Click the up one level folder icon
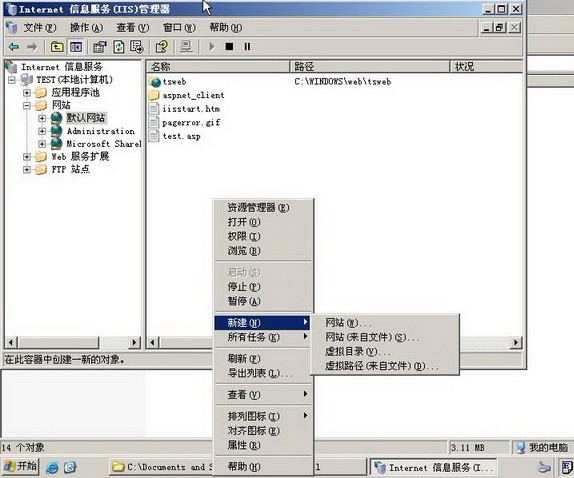This screenshot has width=574, height=478. [57, 47]
